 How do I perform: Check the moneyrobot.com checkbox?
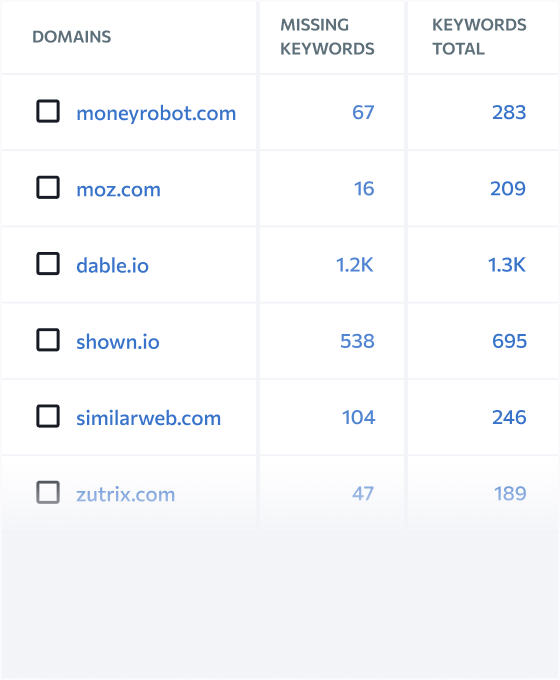click(48, 111)
